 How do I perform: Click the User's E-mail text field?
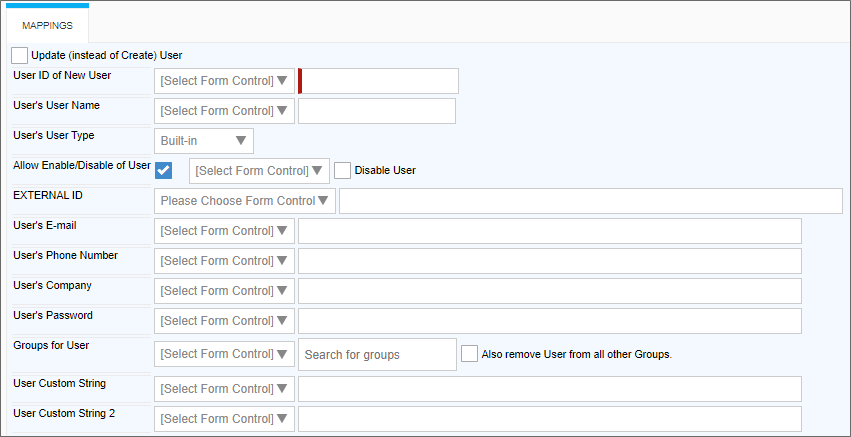click(550, 231)
